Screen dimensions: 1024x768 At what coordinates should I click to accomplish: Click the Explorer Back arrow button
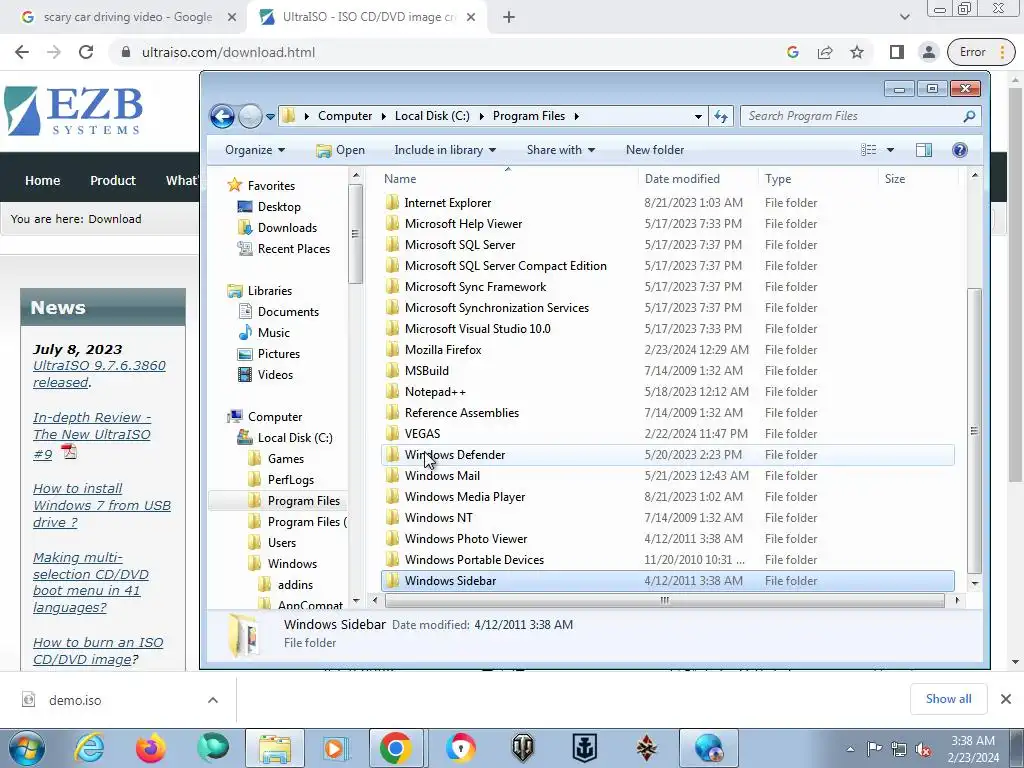(x=222, y=116)
